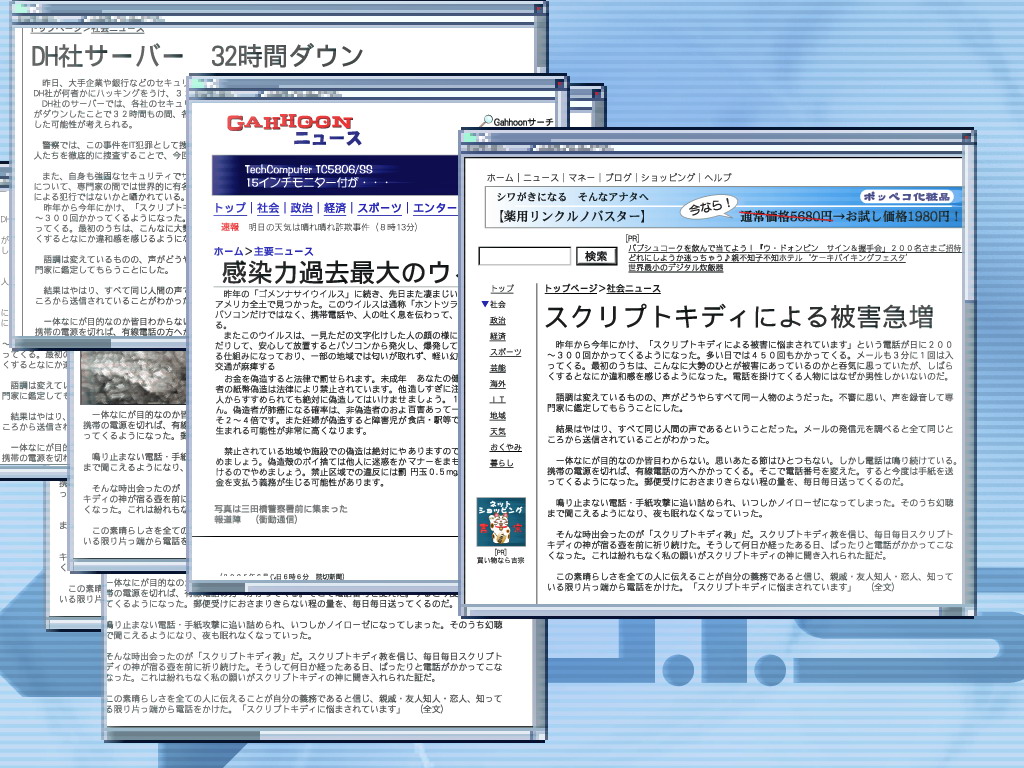
Task: Close the DH社サーバー article window
Action: [x=538, y=9]
